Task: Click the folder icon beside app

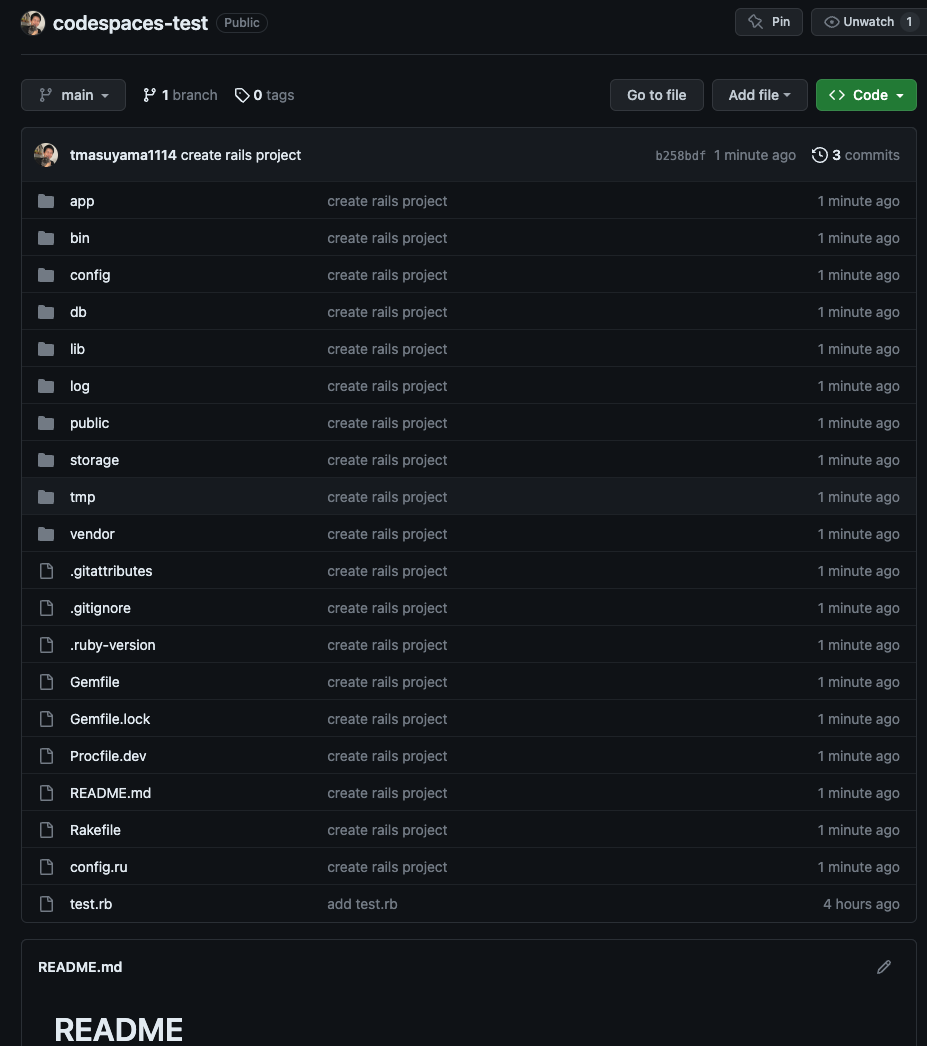Action: coord(46,201)
